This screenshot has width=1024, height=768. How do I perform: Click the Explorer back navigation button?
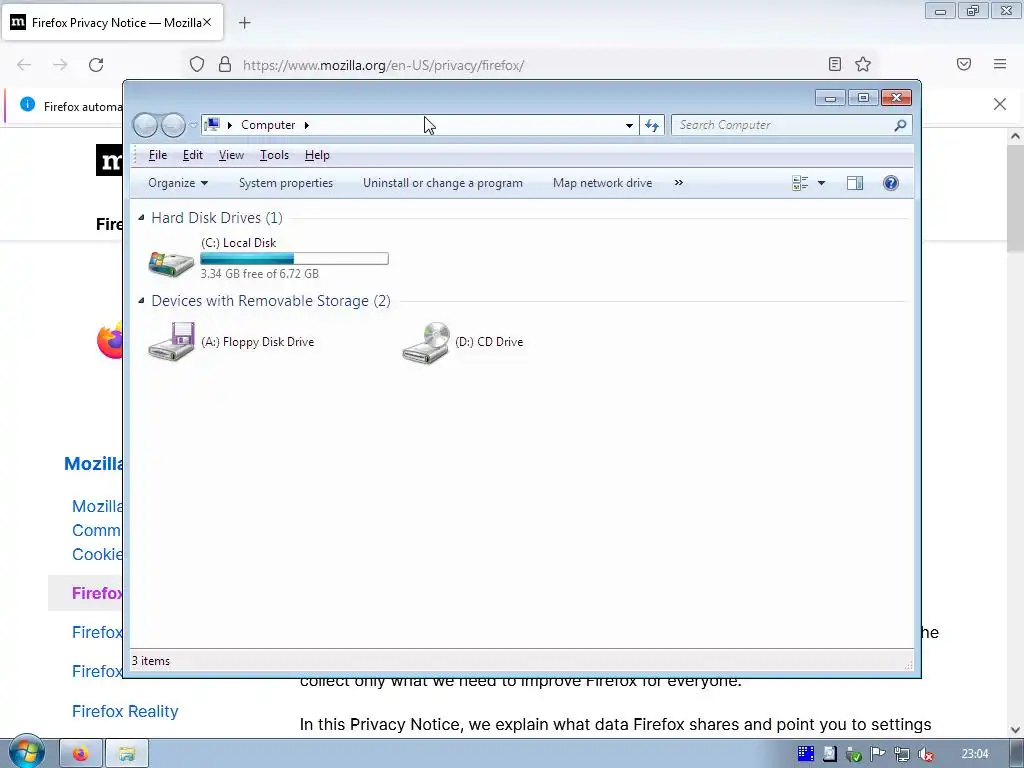tap(145, 125)
